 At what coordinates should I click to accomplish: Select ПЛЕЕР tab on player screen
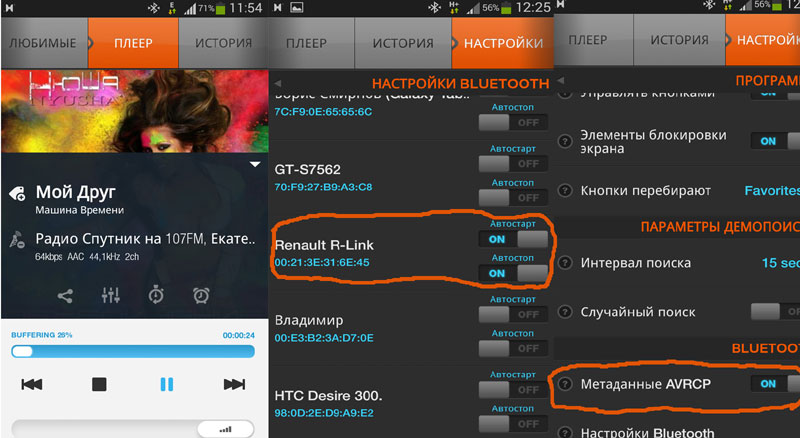click(x=133, y=43)
